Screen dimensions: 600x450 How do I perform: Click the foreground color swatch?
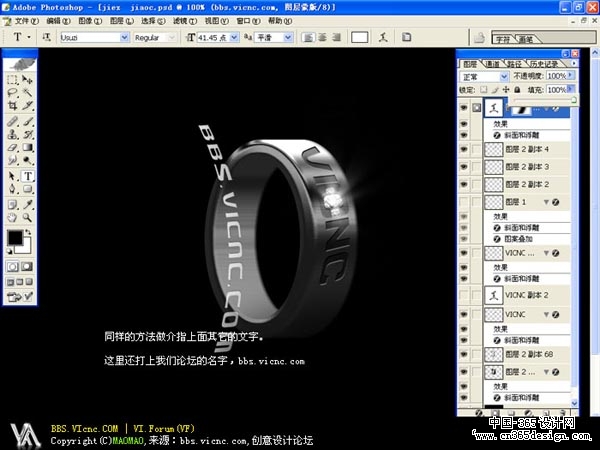15,238
